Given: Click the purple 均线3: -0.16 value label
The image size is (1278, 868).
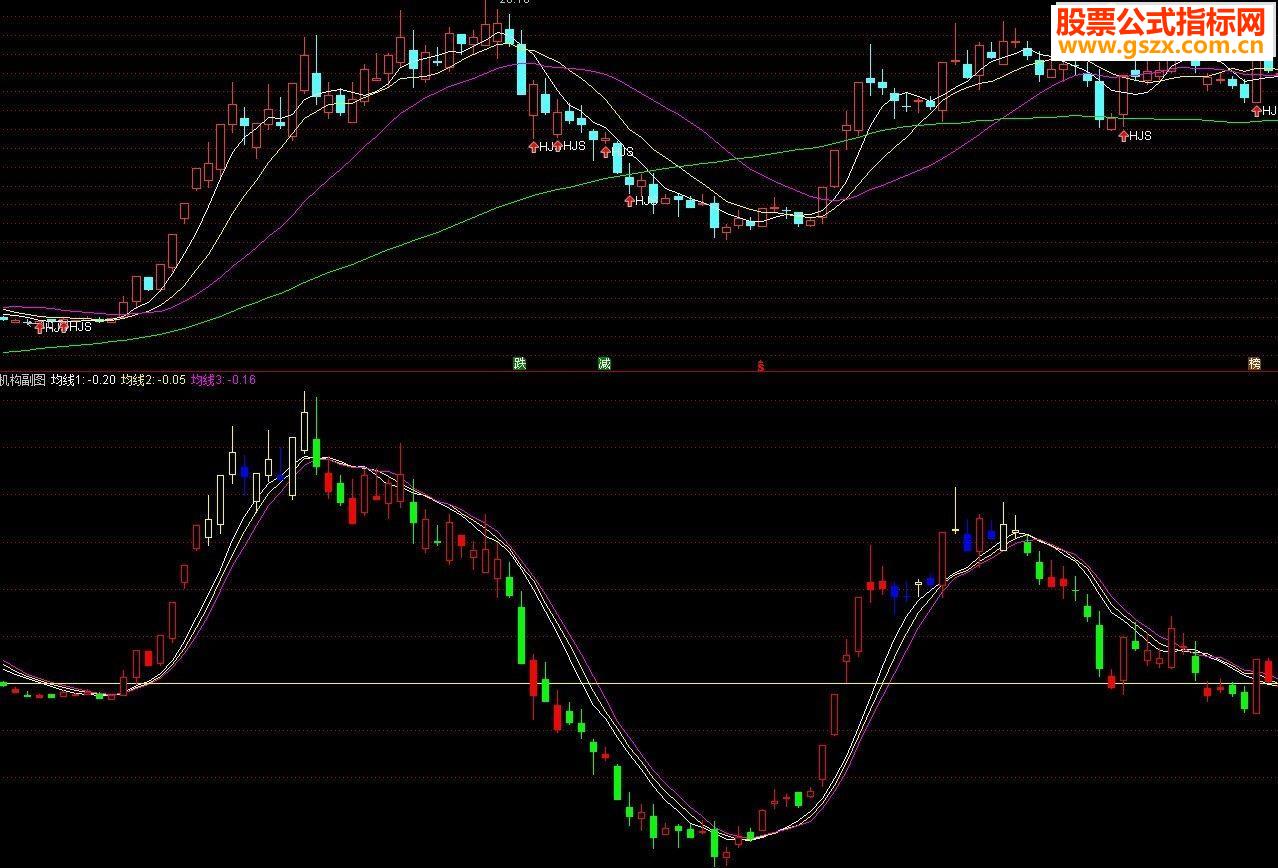Looking at the screenshot, I should click(224, 379).
